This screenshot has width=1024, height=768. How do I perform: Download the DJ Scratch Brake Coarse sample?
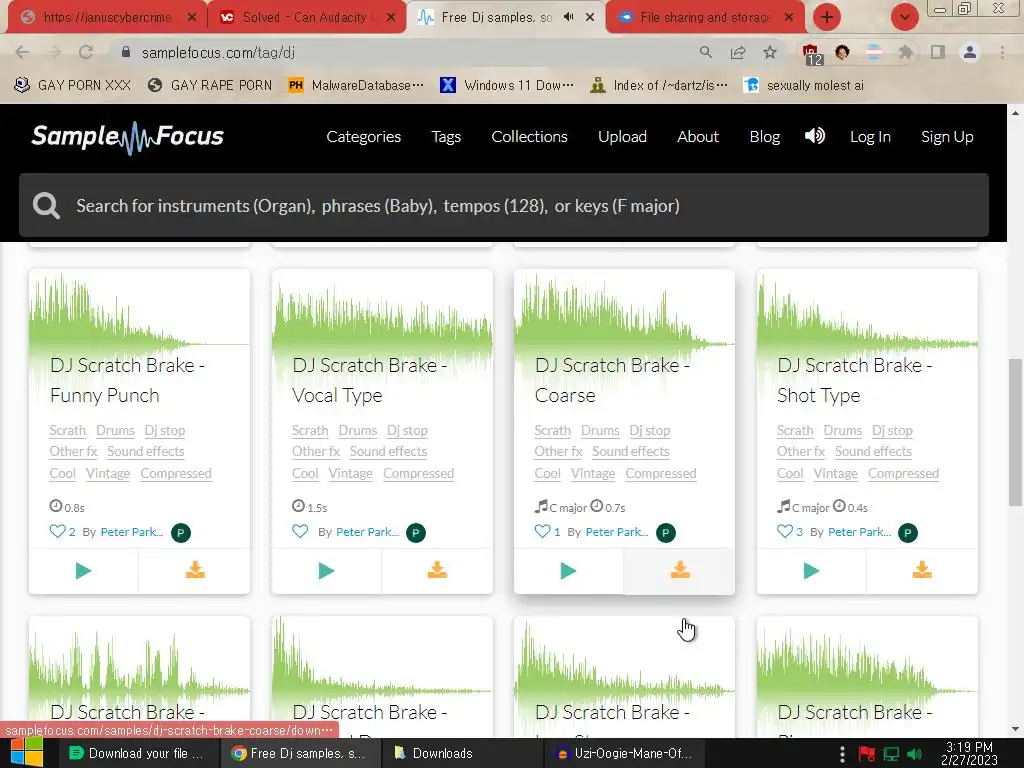[680, 571]
